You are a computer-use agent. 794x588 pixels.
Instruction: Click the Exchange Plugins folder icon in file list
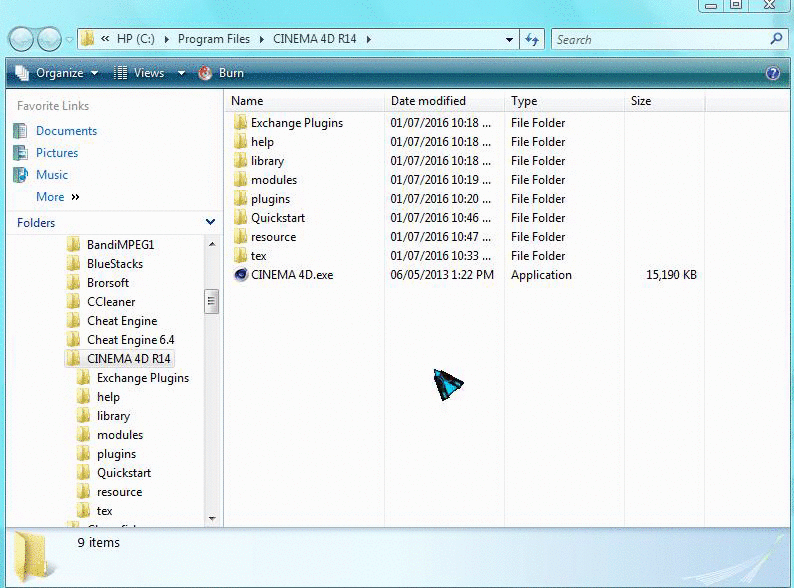coord(241,123)
